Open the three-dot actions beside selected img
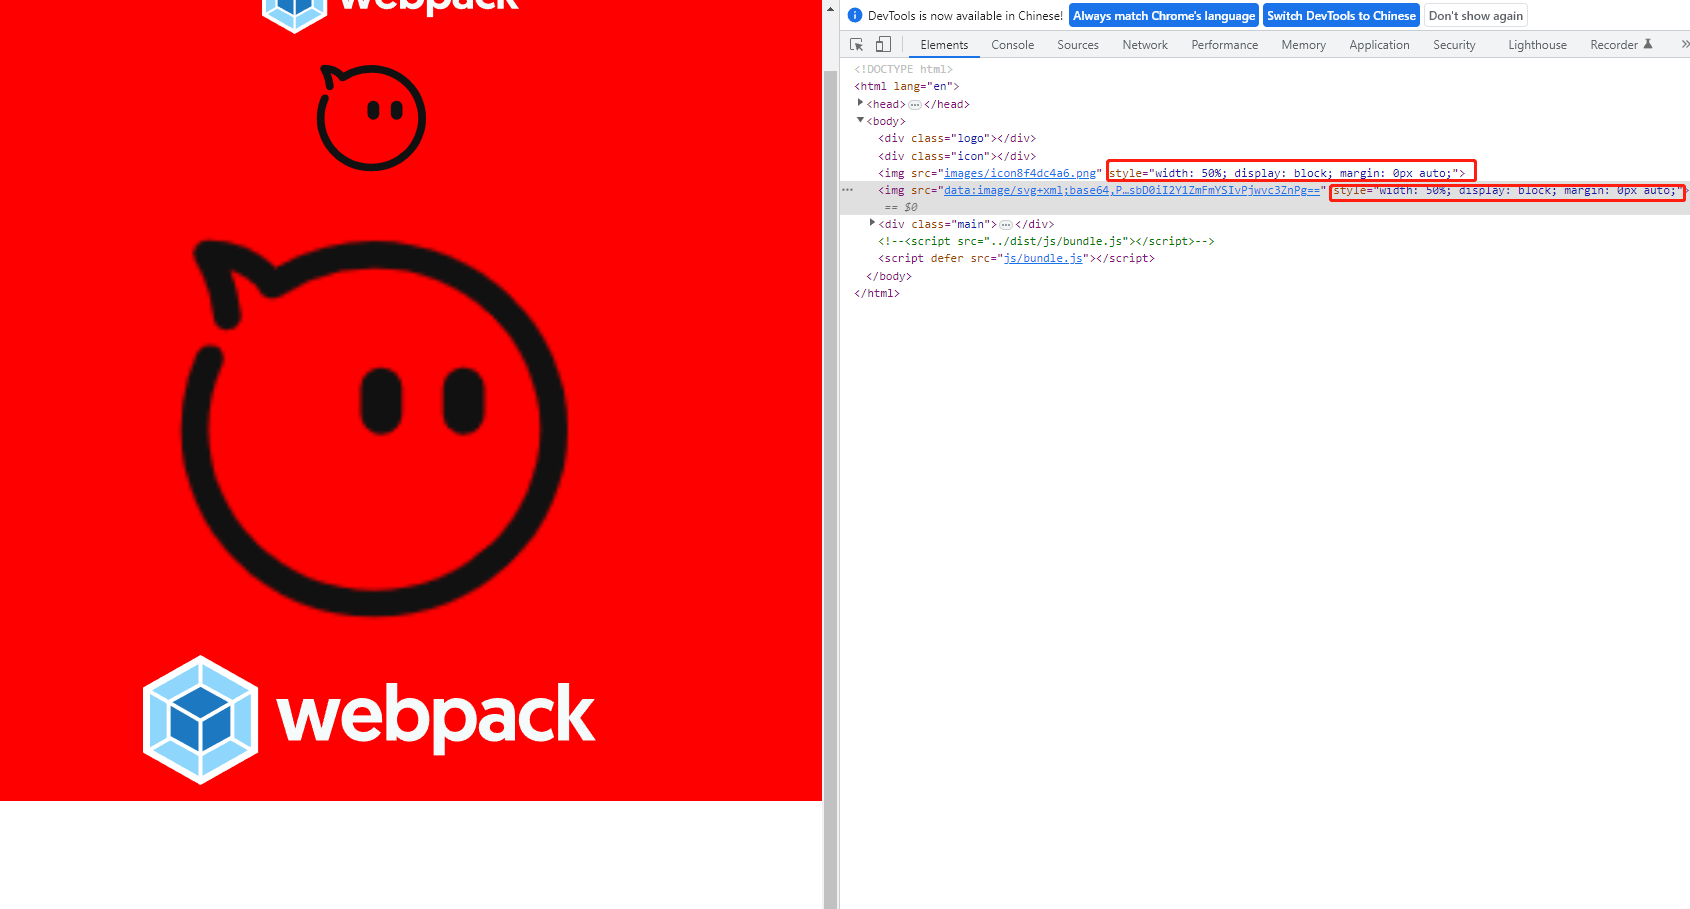 click(848, 189)
